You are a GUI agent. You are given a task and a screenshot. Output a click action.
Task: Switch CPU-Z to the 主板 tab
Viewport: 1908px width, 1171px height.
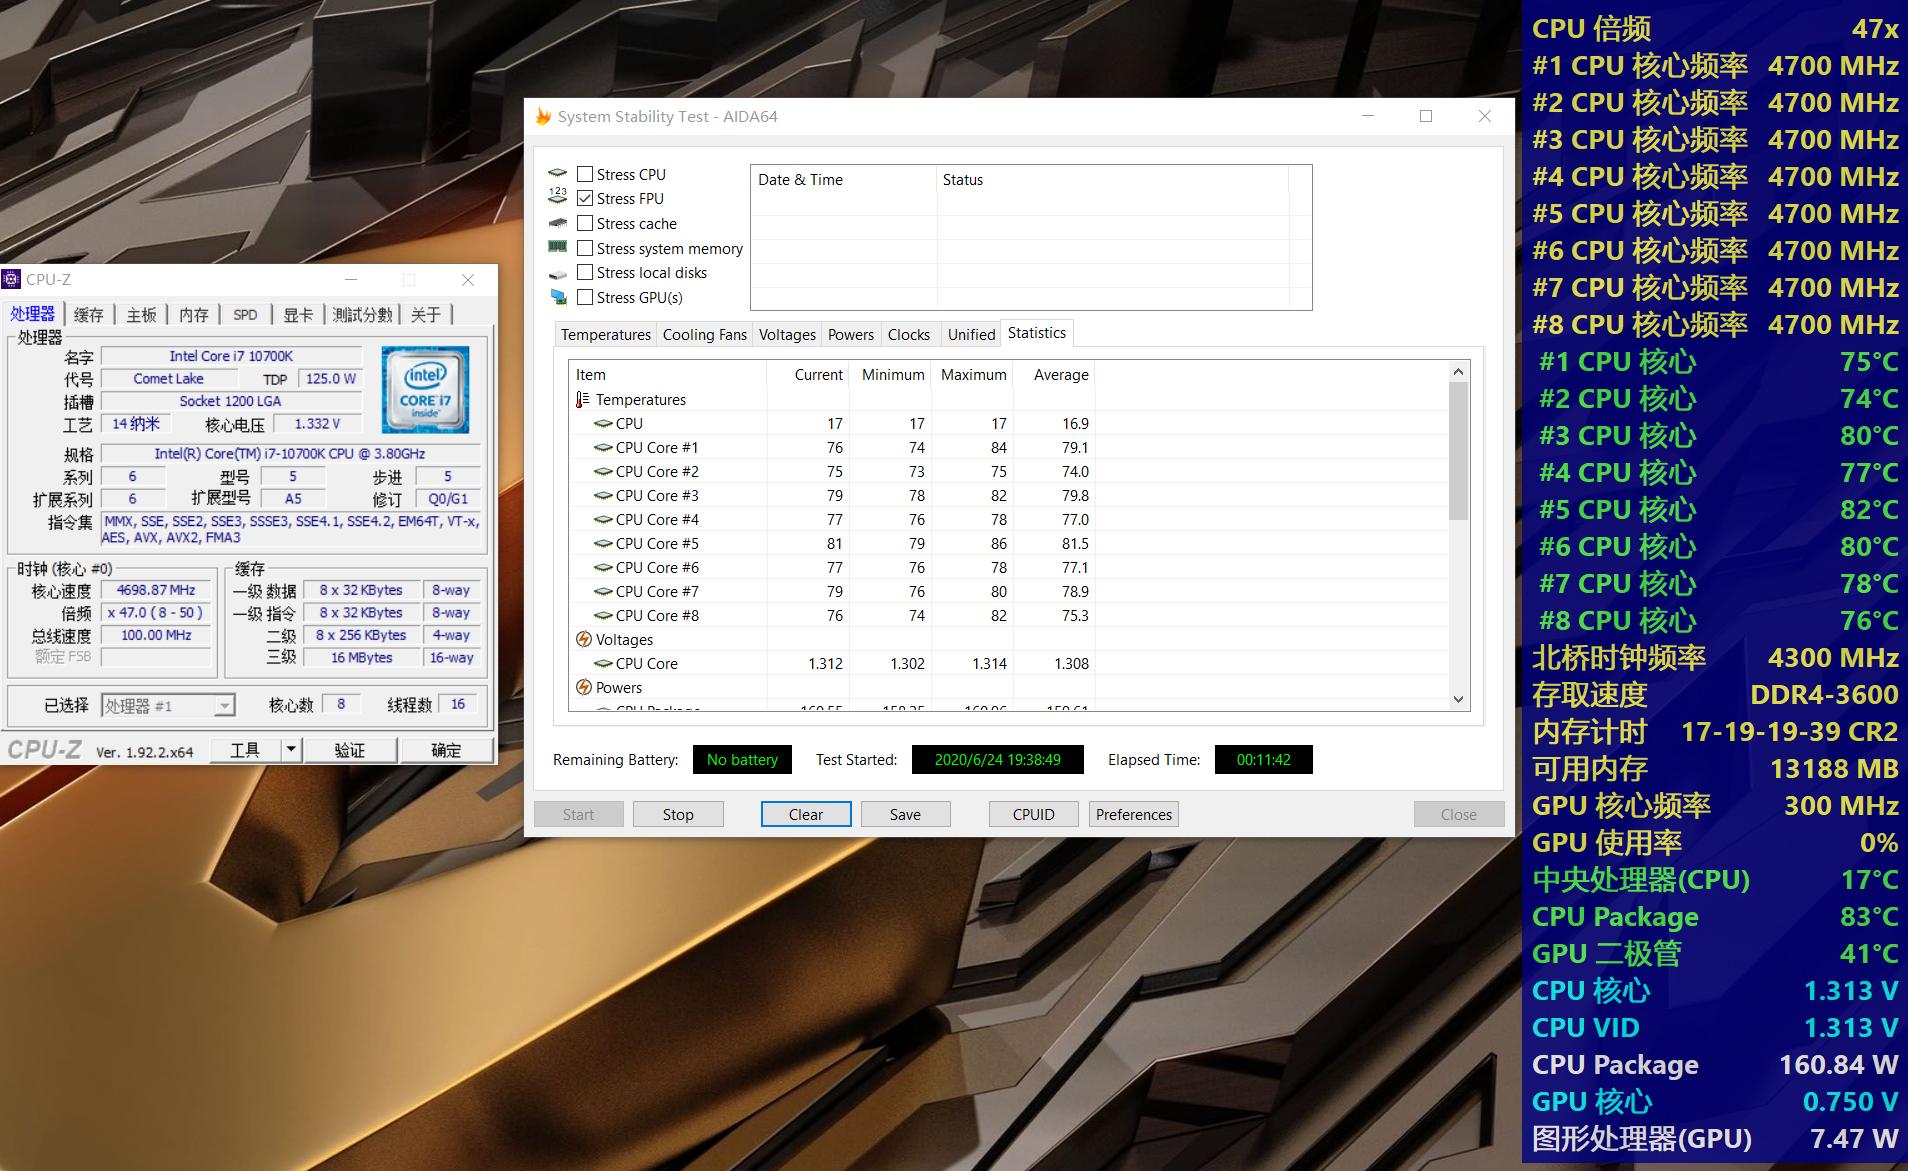click(141, 315)
